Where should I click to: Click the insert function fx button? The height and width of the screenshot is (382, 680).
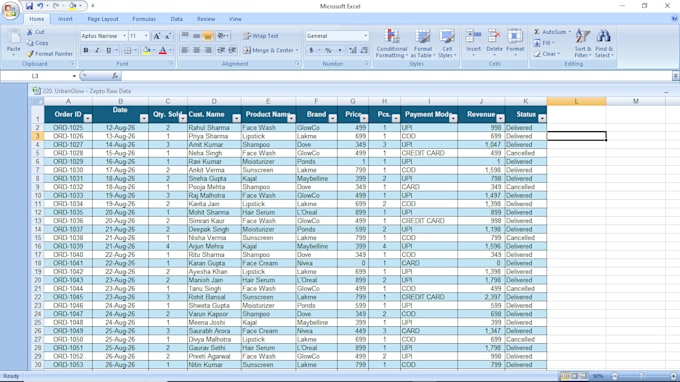tap(115, 76)
